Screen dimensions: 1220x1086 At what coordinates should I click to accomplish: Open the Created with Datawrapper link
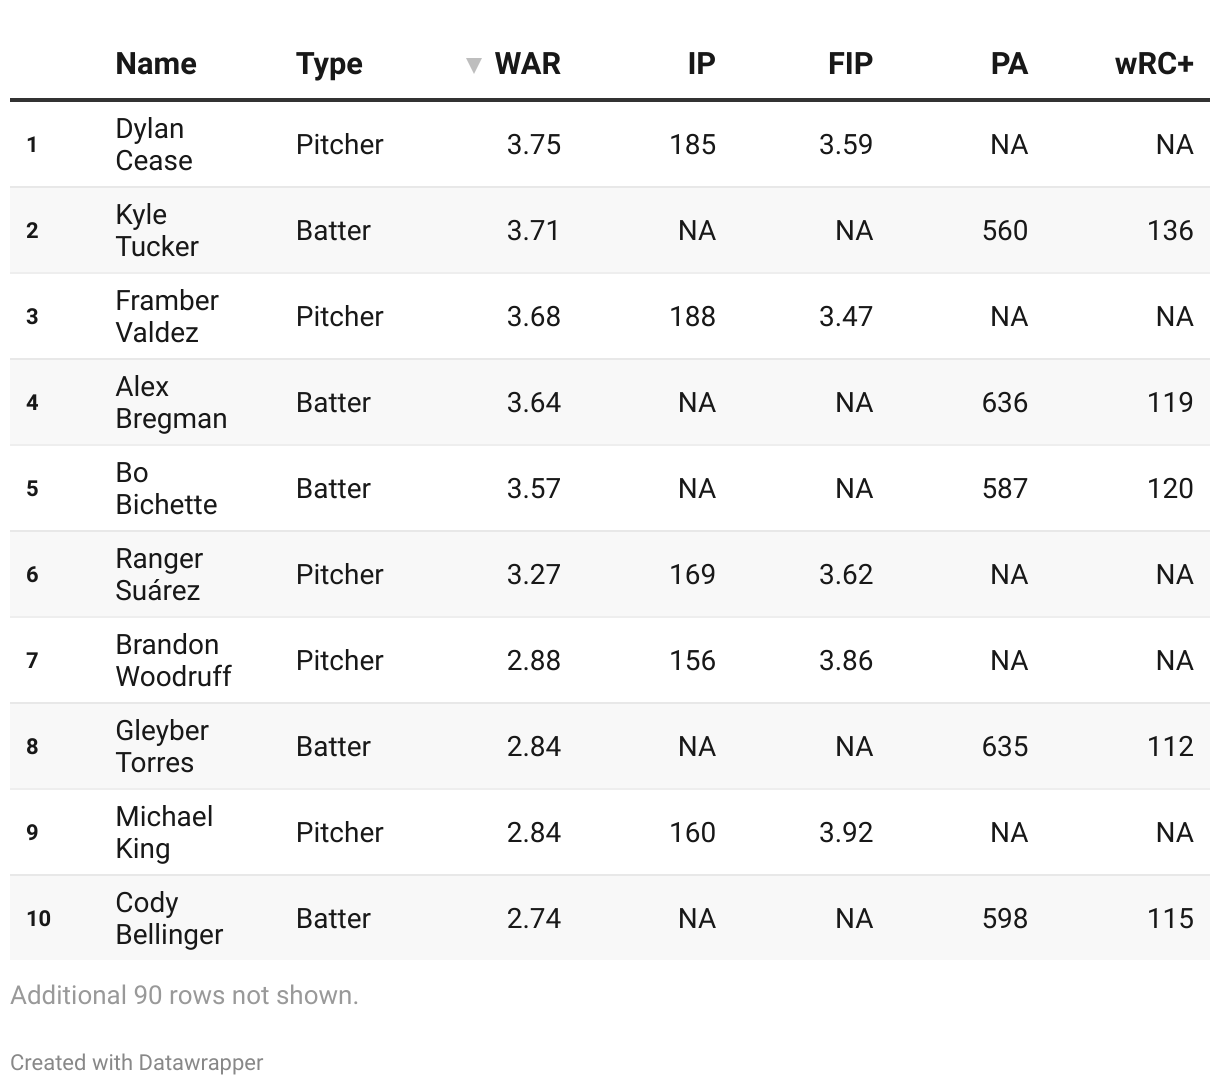137,1062
